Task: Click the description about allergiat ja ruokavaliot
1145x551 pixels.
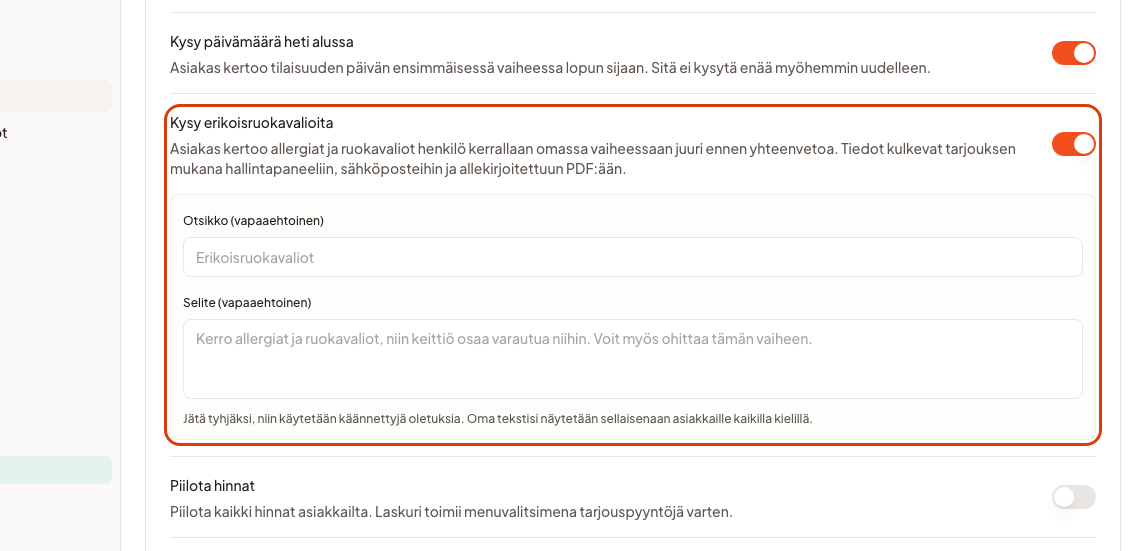Action: (x=593, y=159)
